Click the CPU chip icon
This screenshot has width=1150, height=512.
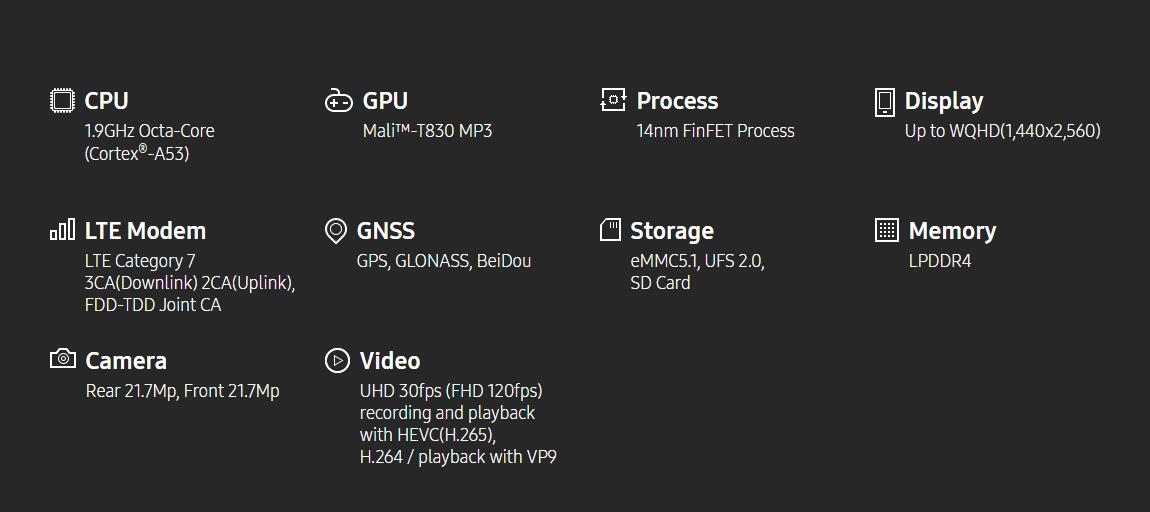click(62, 100)
